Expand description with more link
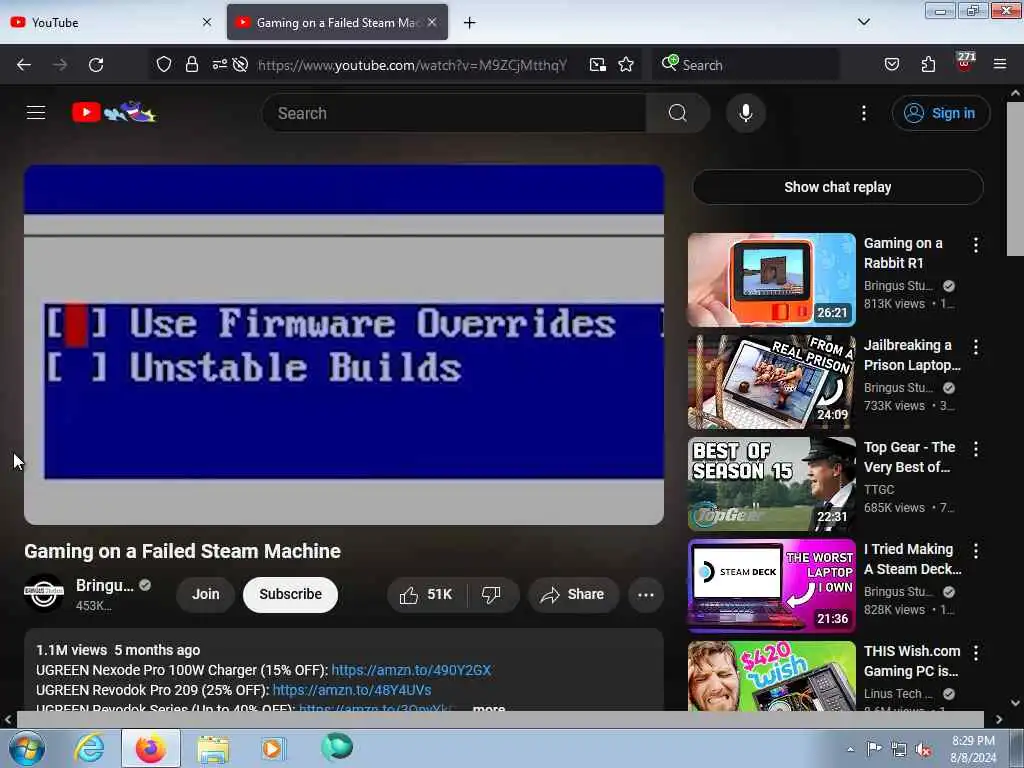Image resolution: width=1024 pixels, height=768 pixels. (x=488, y=707)
